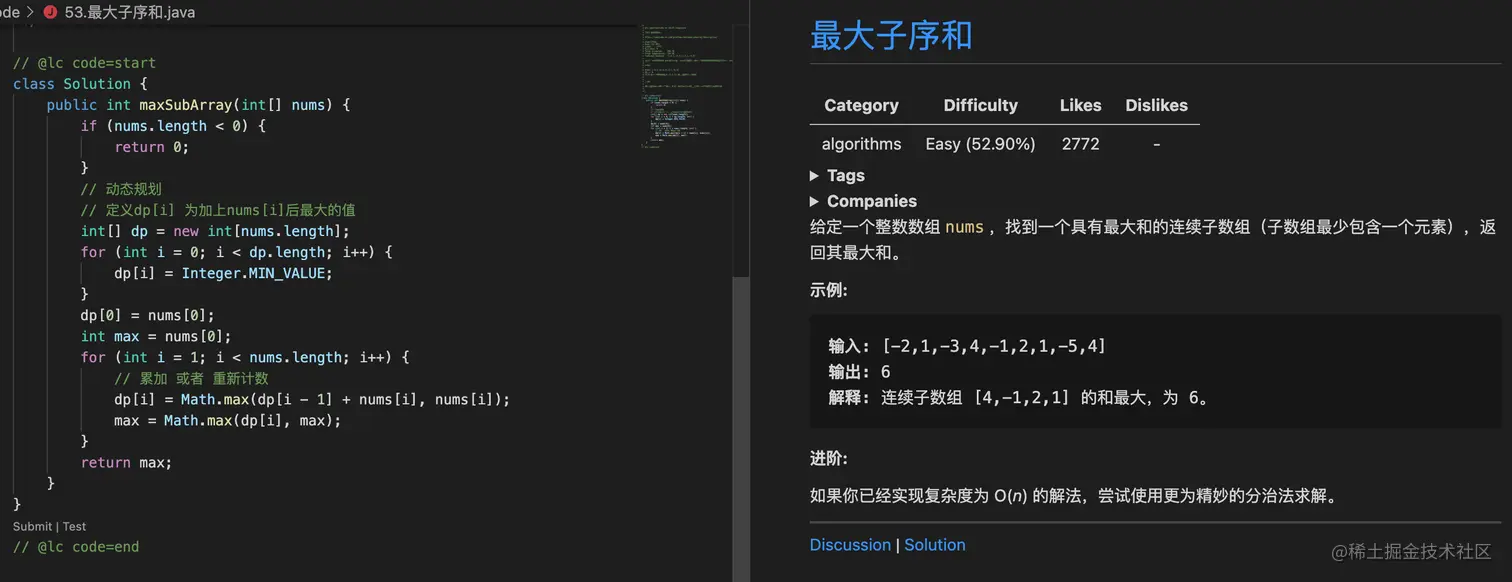Screen dimensions: 1512x582
Task: Open the Solution link
Action: coord(935,545)
